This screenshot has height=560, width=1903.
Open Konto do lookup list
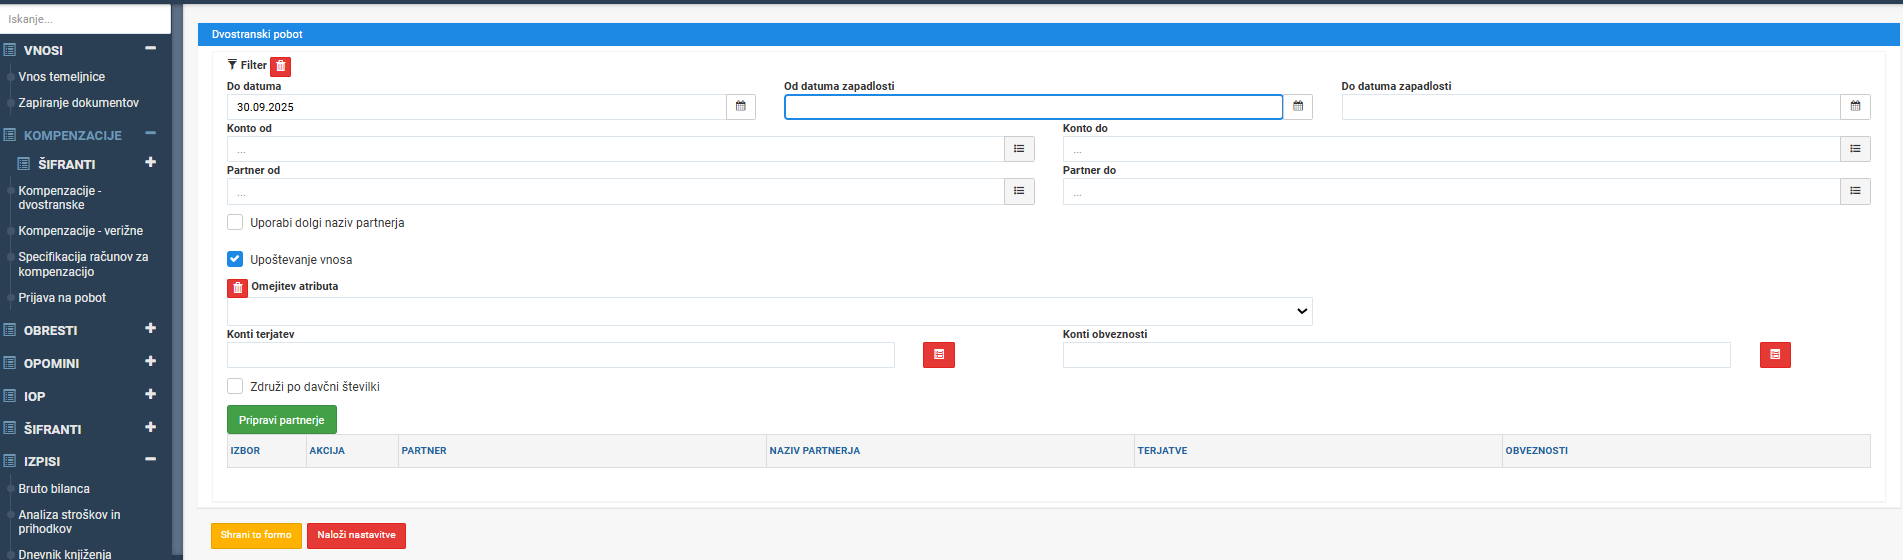tap(1855, 149)
